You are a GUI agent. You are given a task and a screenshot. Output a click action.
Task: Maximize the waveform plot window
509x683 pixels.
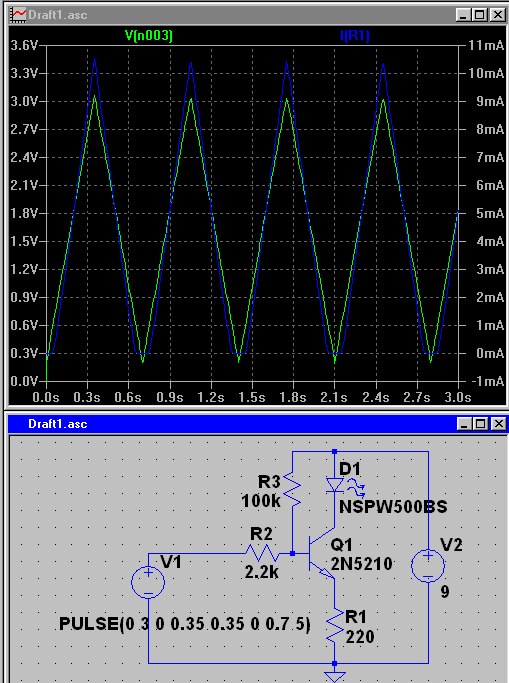pyautogui.click(x=480, y=15)
